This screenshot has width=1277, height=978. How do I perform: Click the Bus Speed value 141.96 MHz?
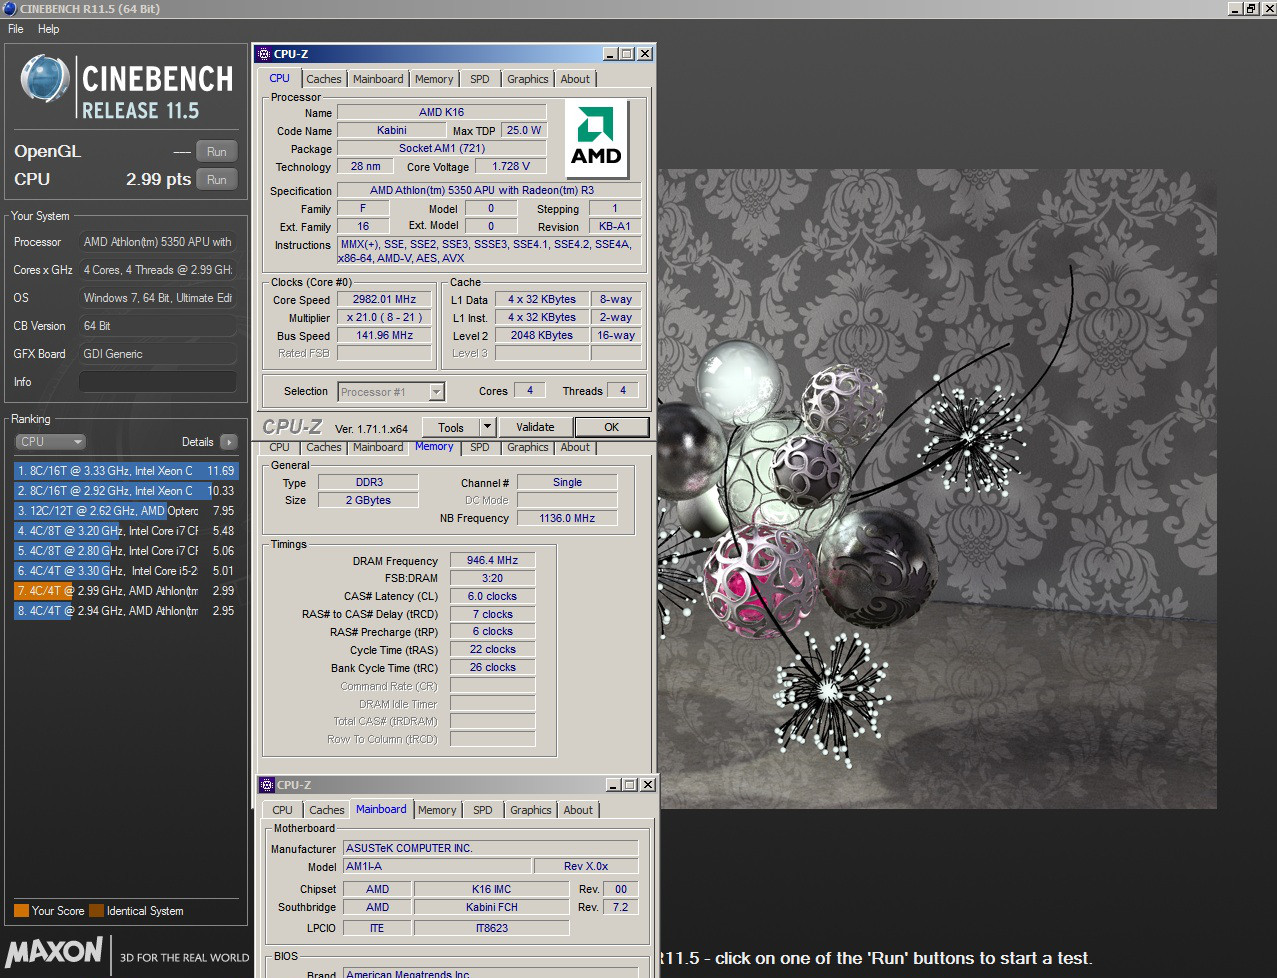tap(384, 335)
